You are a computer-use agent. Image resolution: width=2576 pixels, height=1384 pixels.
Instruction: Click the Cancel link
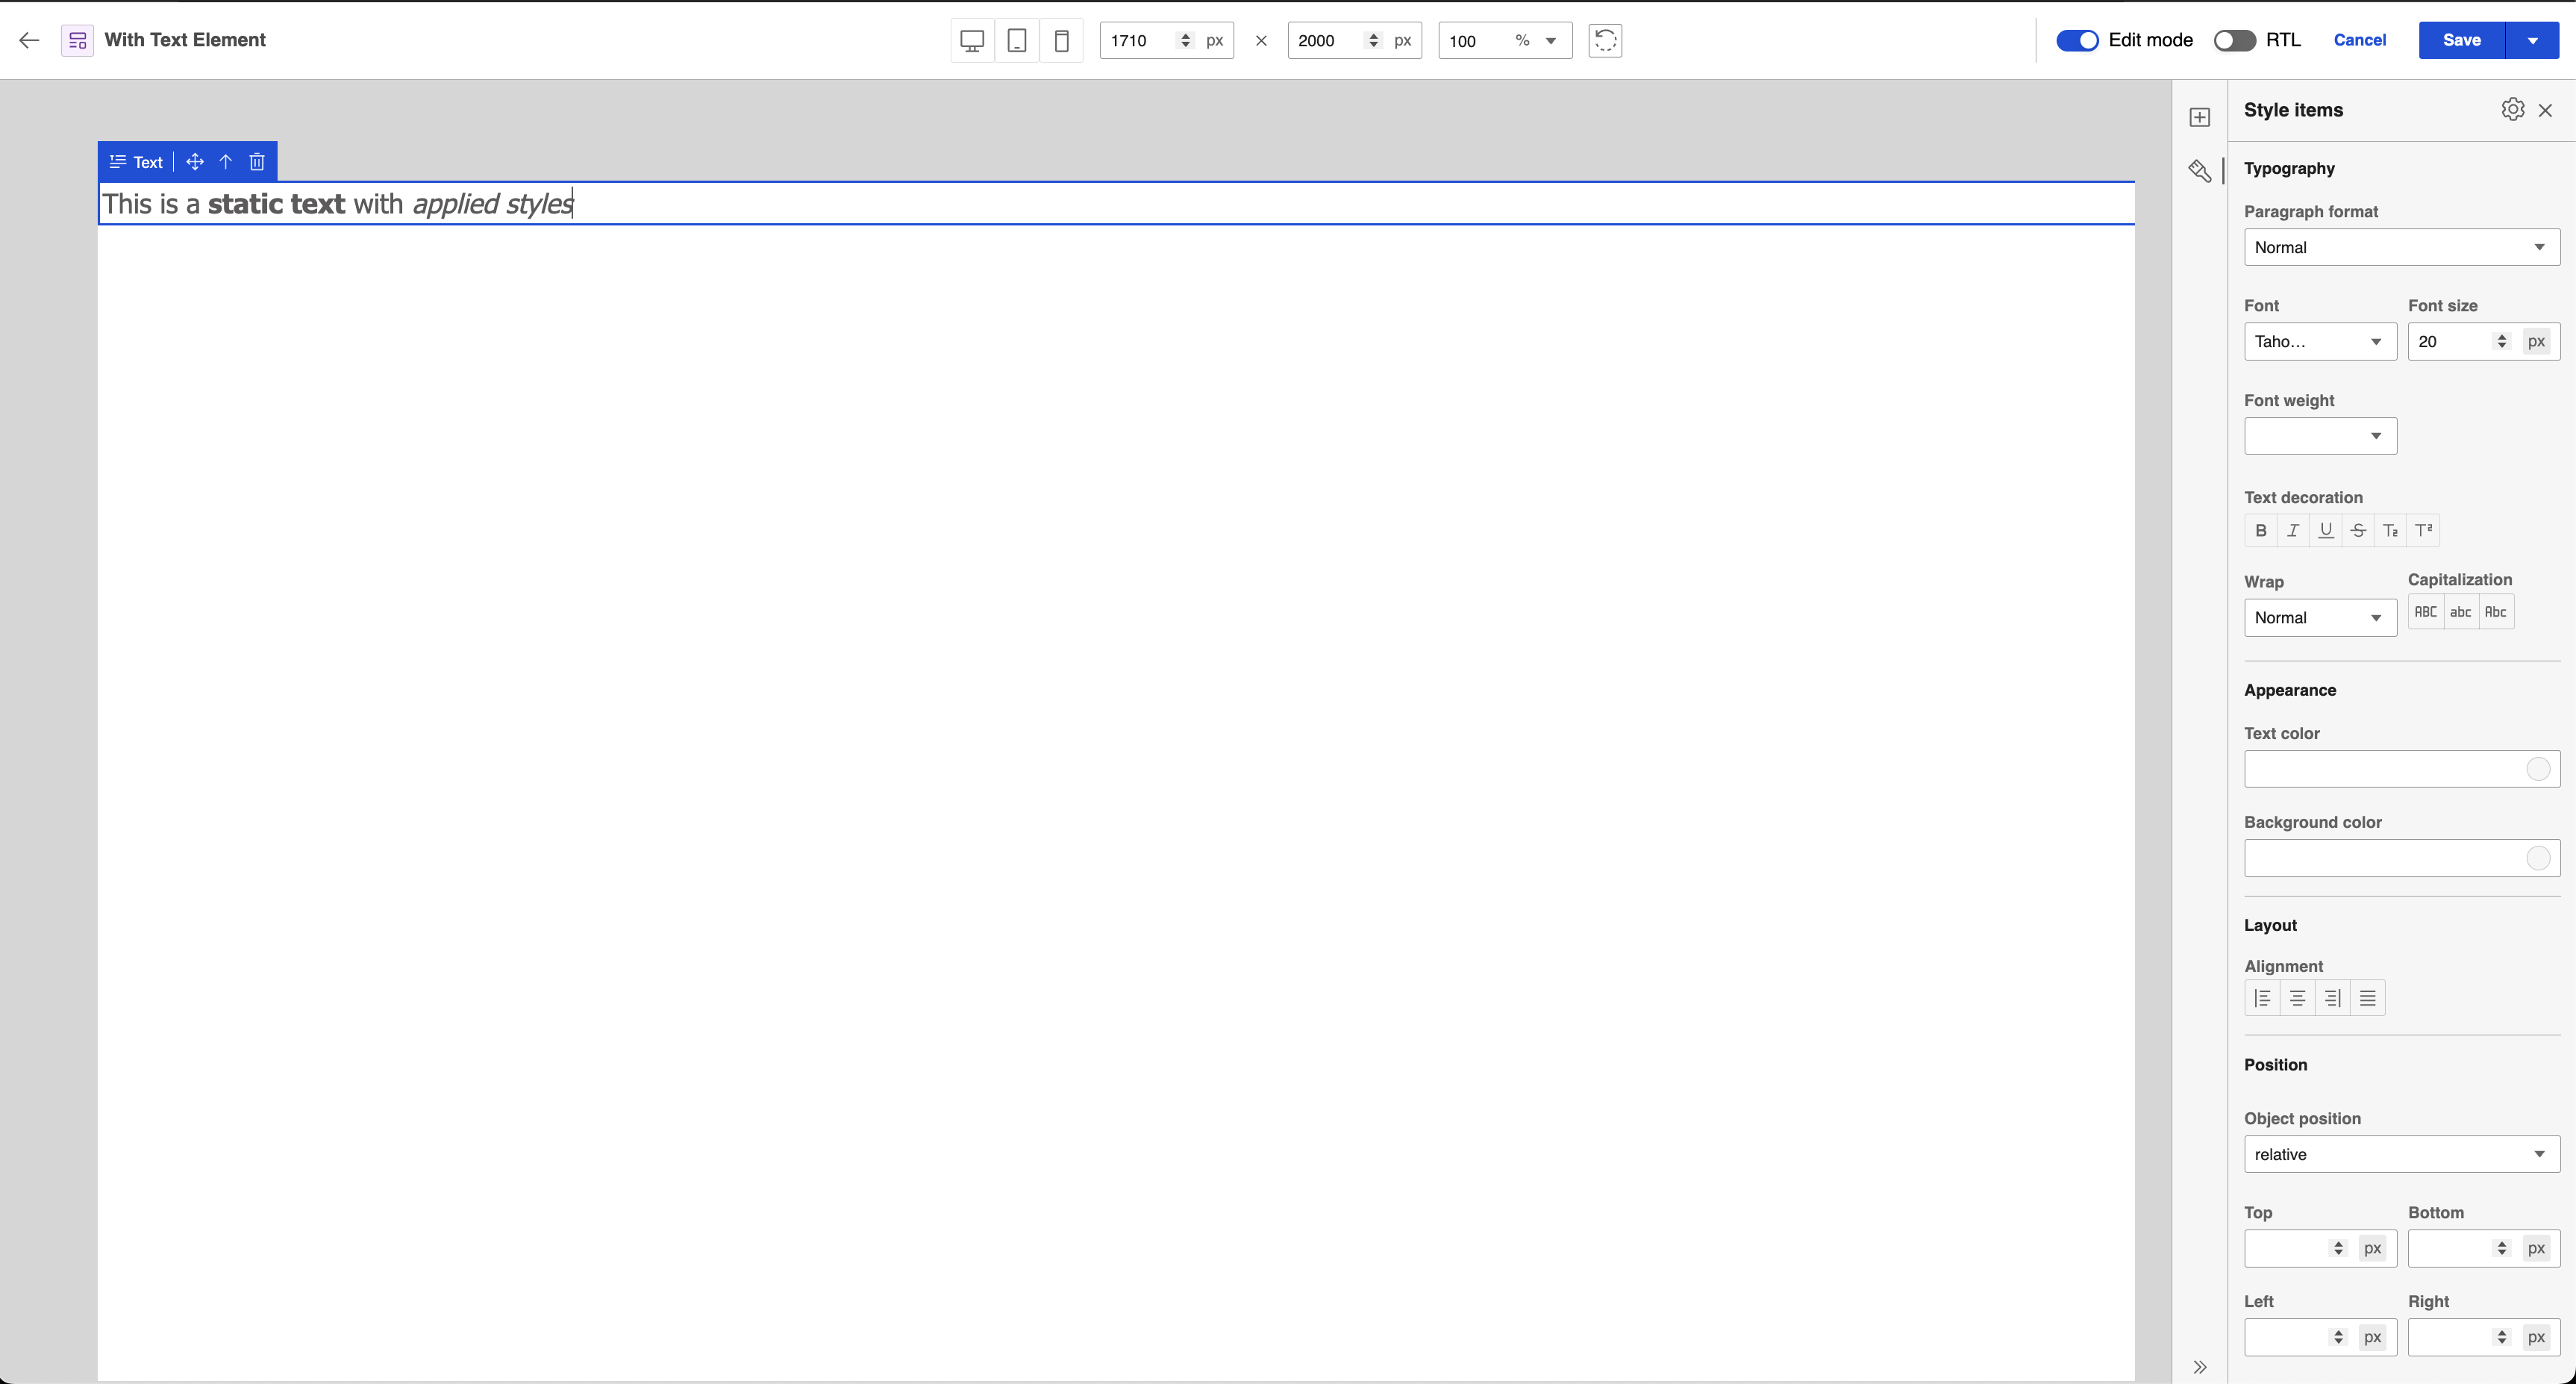point(2359,41)
